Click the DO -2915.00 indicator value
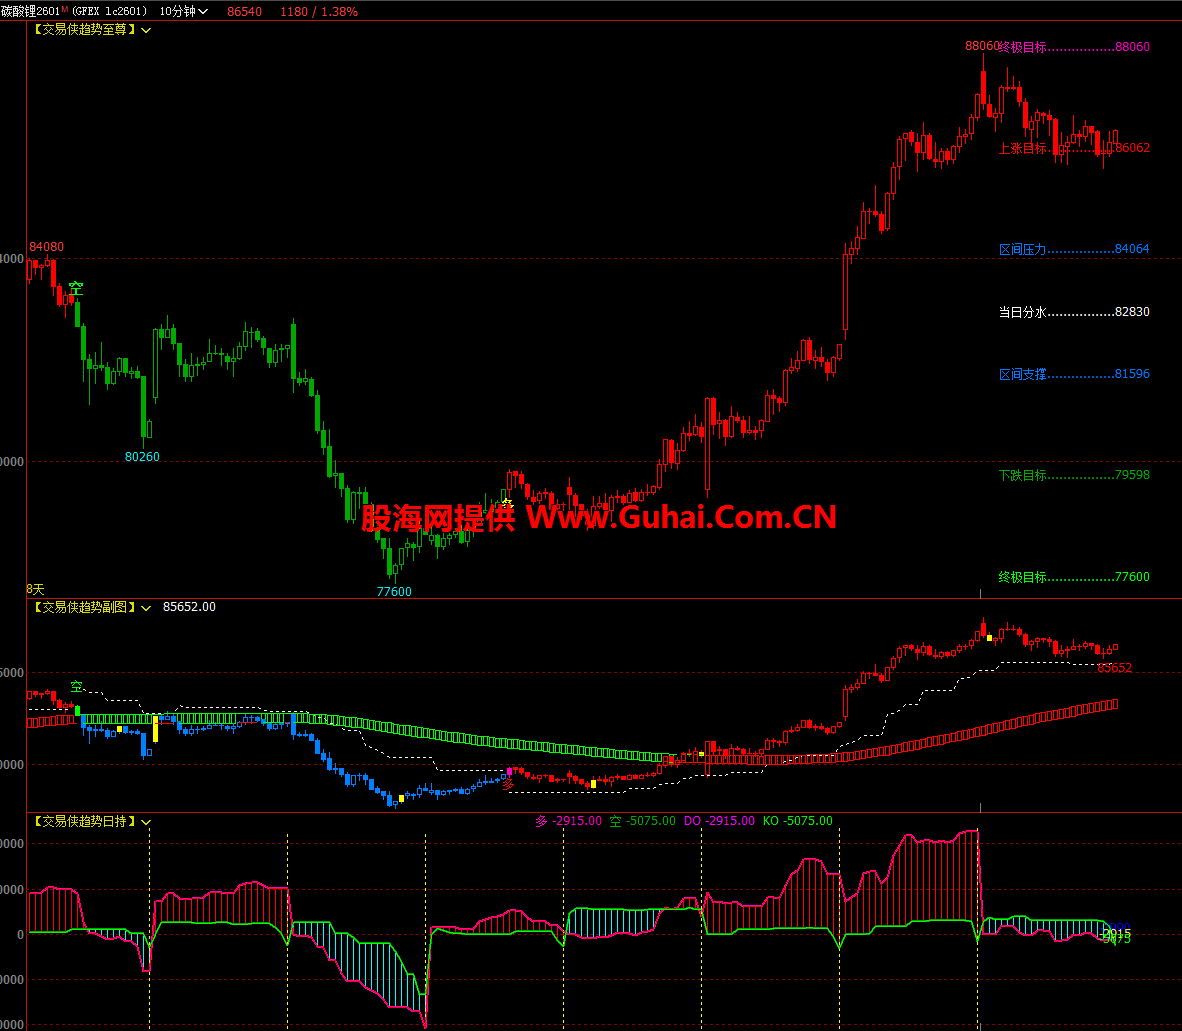 pos(719,821)
